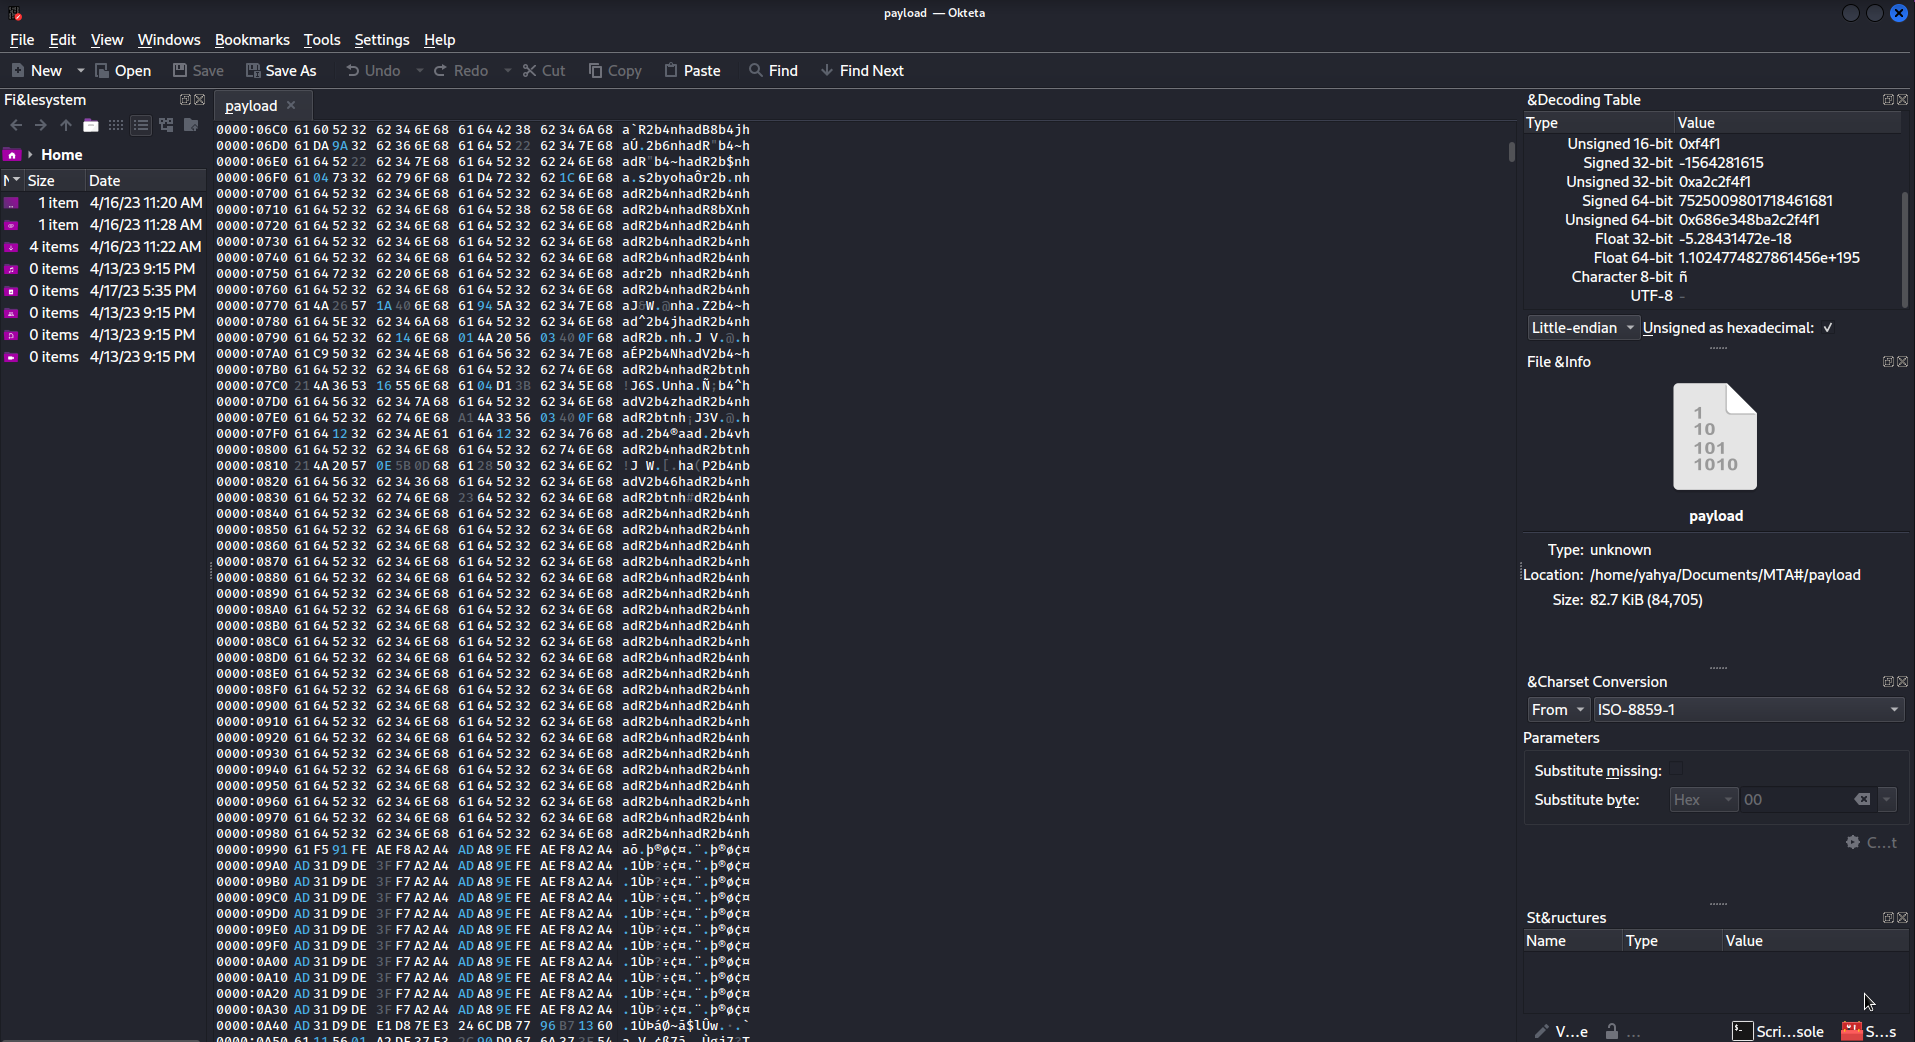Image resolution: width=1915 pixels, height=1042 pixels.
Task: Float the File Info panel
Action: [1888, 362]
